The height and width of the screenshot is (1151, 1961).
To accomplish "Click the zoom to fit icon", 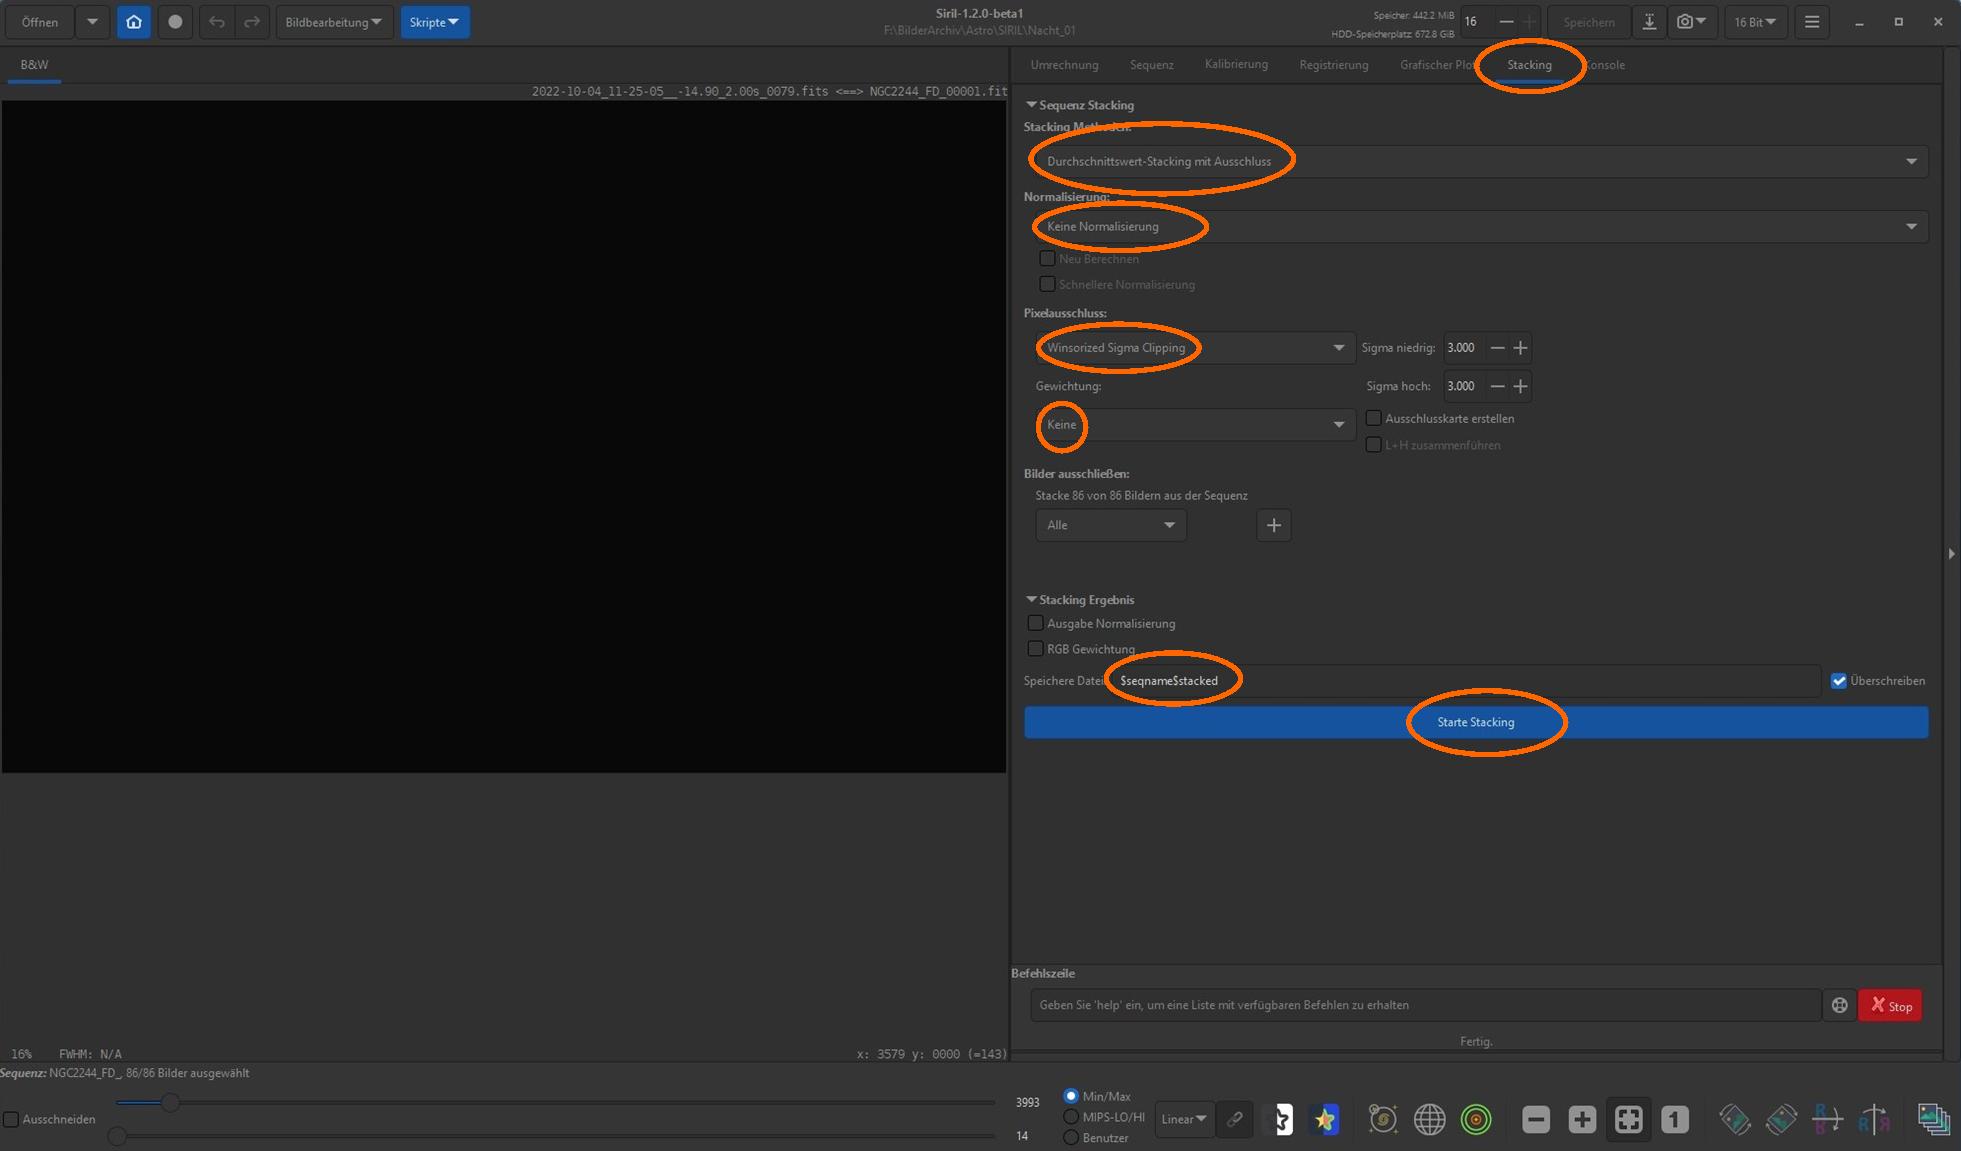I will pos(1628,1119).
